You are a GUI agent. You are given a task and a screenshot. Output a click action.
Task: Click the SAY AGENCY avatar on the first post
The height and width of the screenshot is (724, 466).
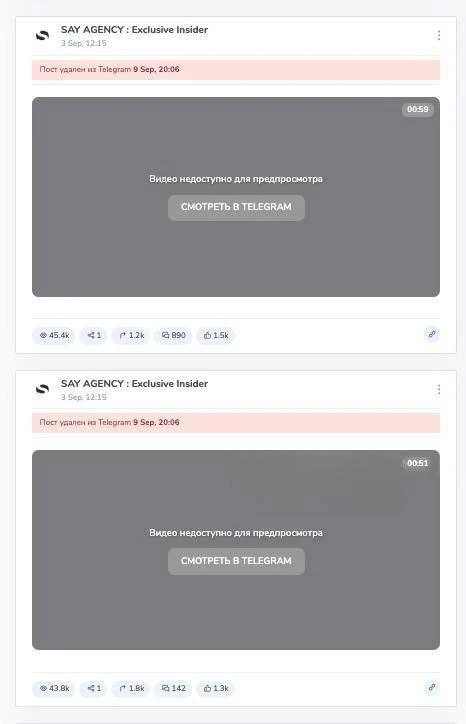click(x=42, y=36)
